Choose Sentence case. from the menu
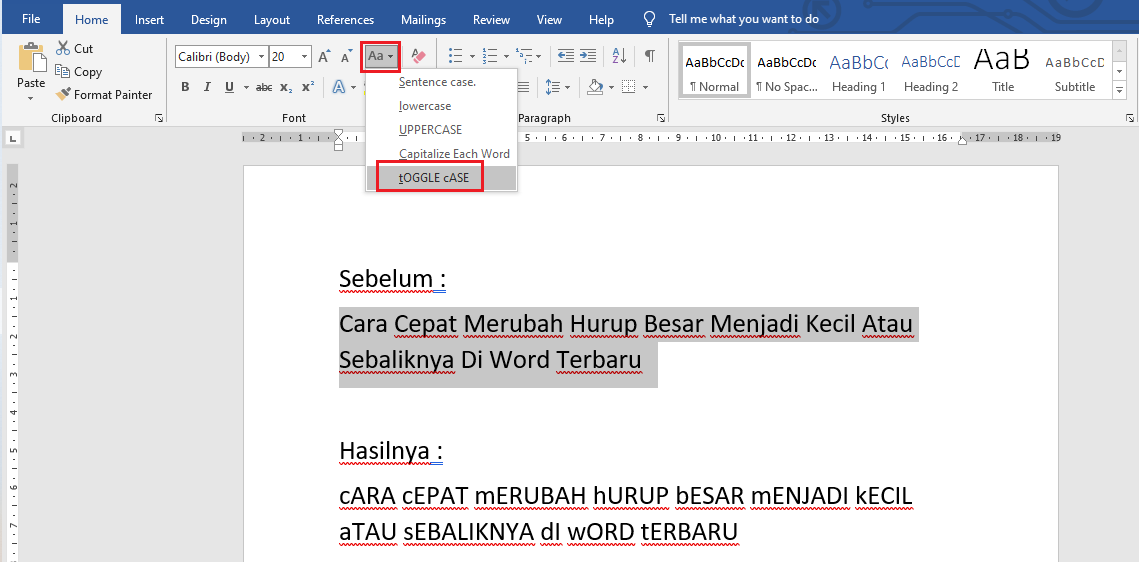Image resolution: width=1139 pixels, height=562 pixels. (442, 82)
